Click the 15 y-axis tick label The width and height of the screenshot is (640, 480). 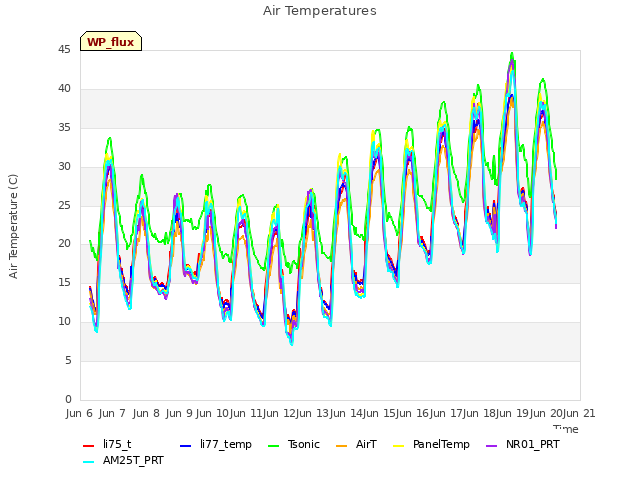[64, 282]
